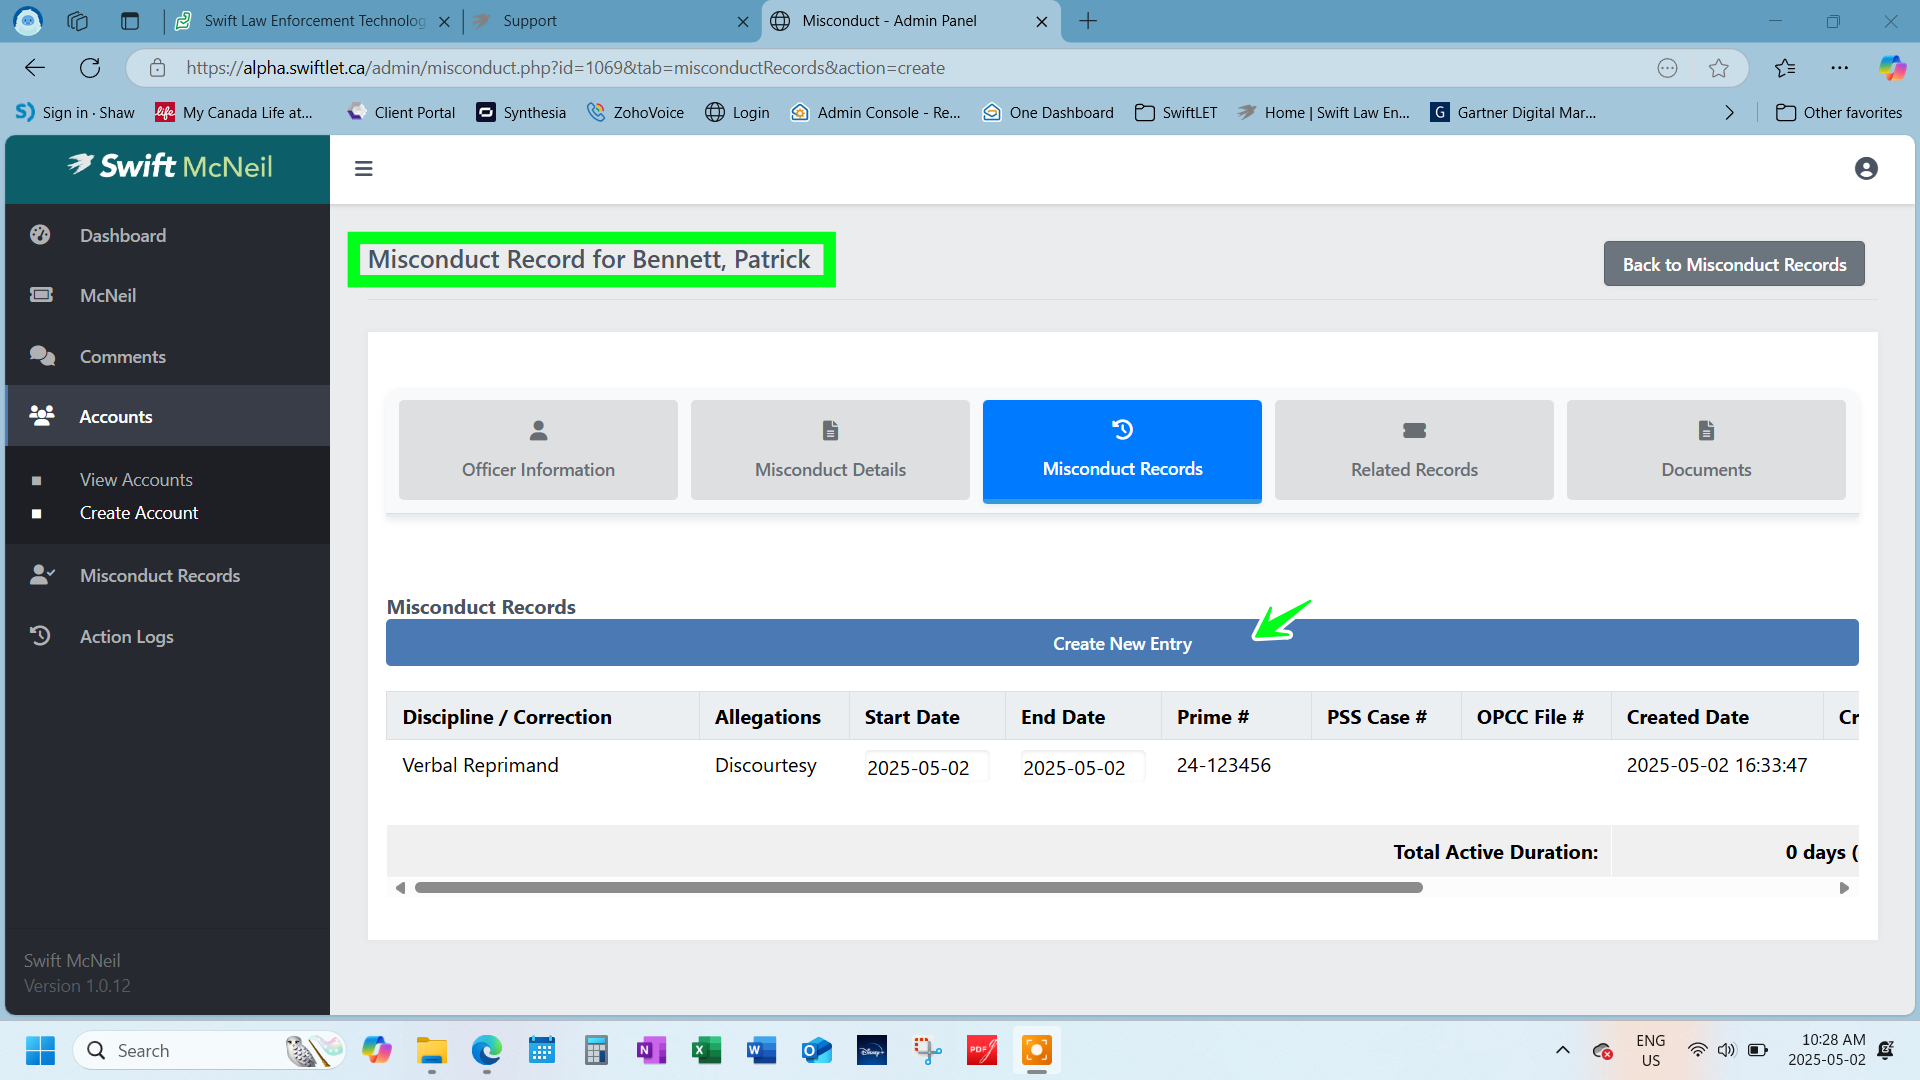Open Misconduct Records sidebar item

(x=159, y=576)
